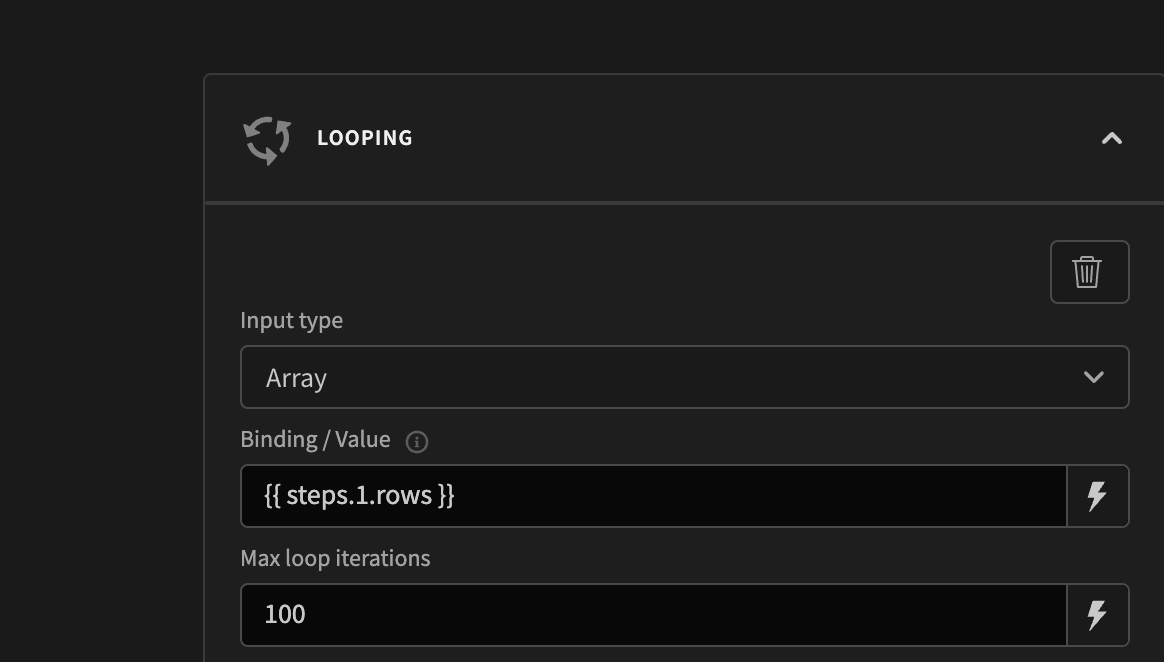Enable the fx bolt on the rows binding field
The height and width of the screenshot is (662, 1164).
pyautogui.click(x=1097, y=495)
